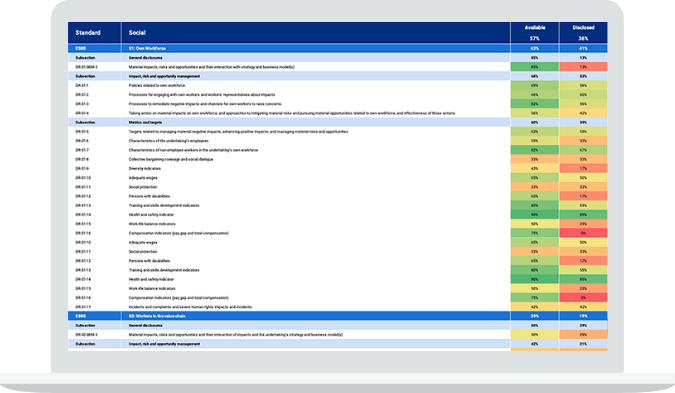
Task: Select 'Material impacts... interaction with strategy' S1 text
Action: pos(211,67)
